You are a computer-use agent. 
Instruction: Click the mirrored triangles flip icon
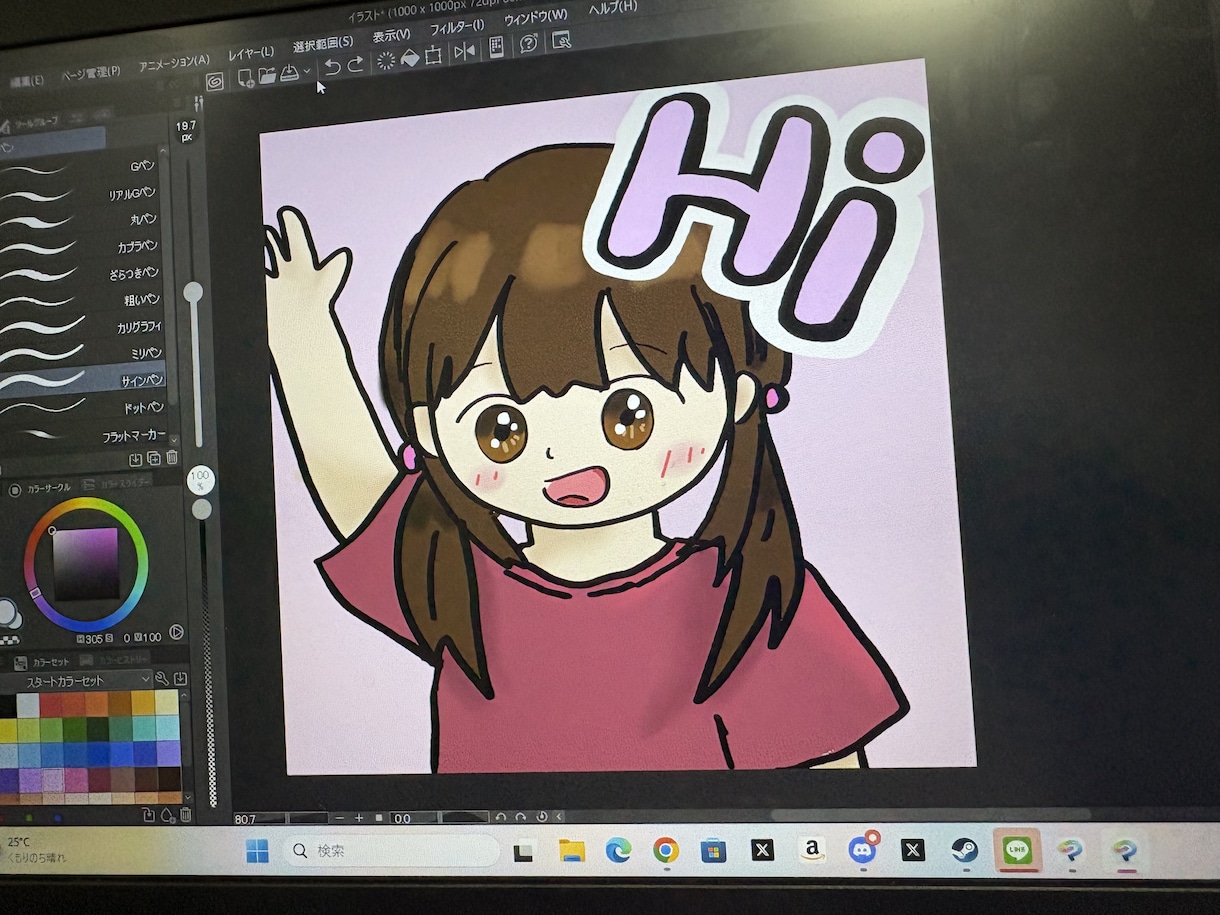point(464,51)
